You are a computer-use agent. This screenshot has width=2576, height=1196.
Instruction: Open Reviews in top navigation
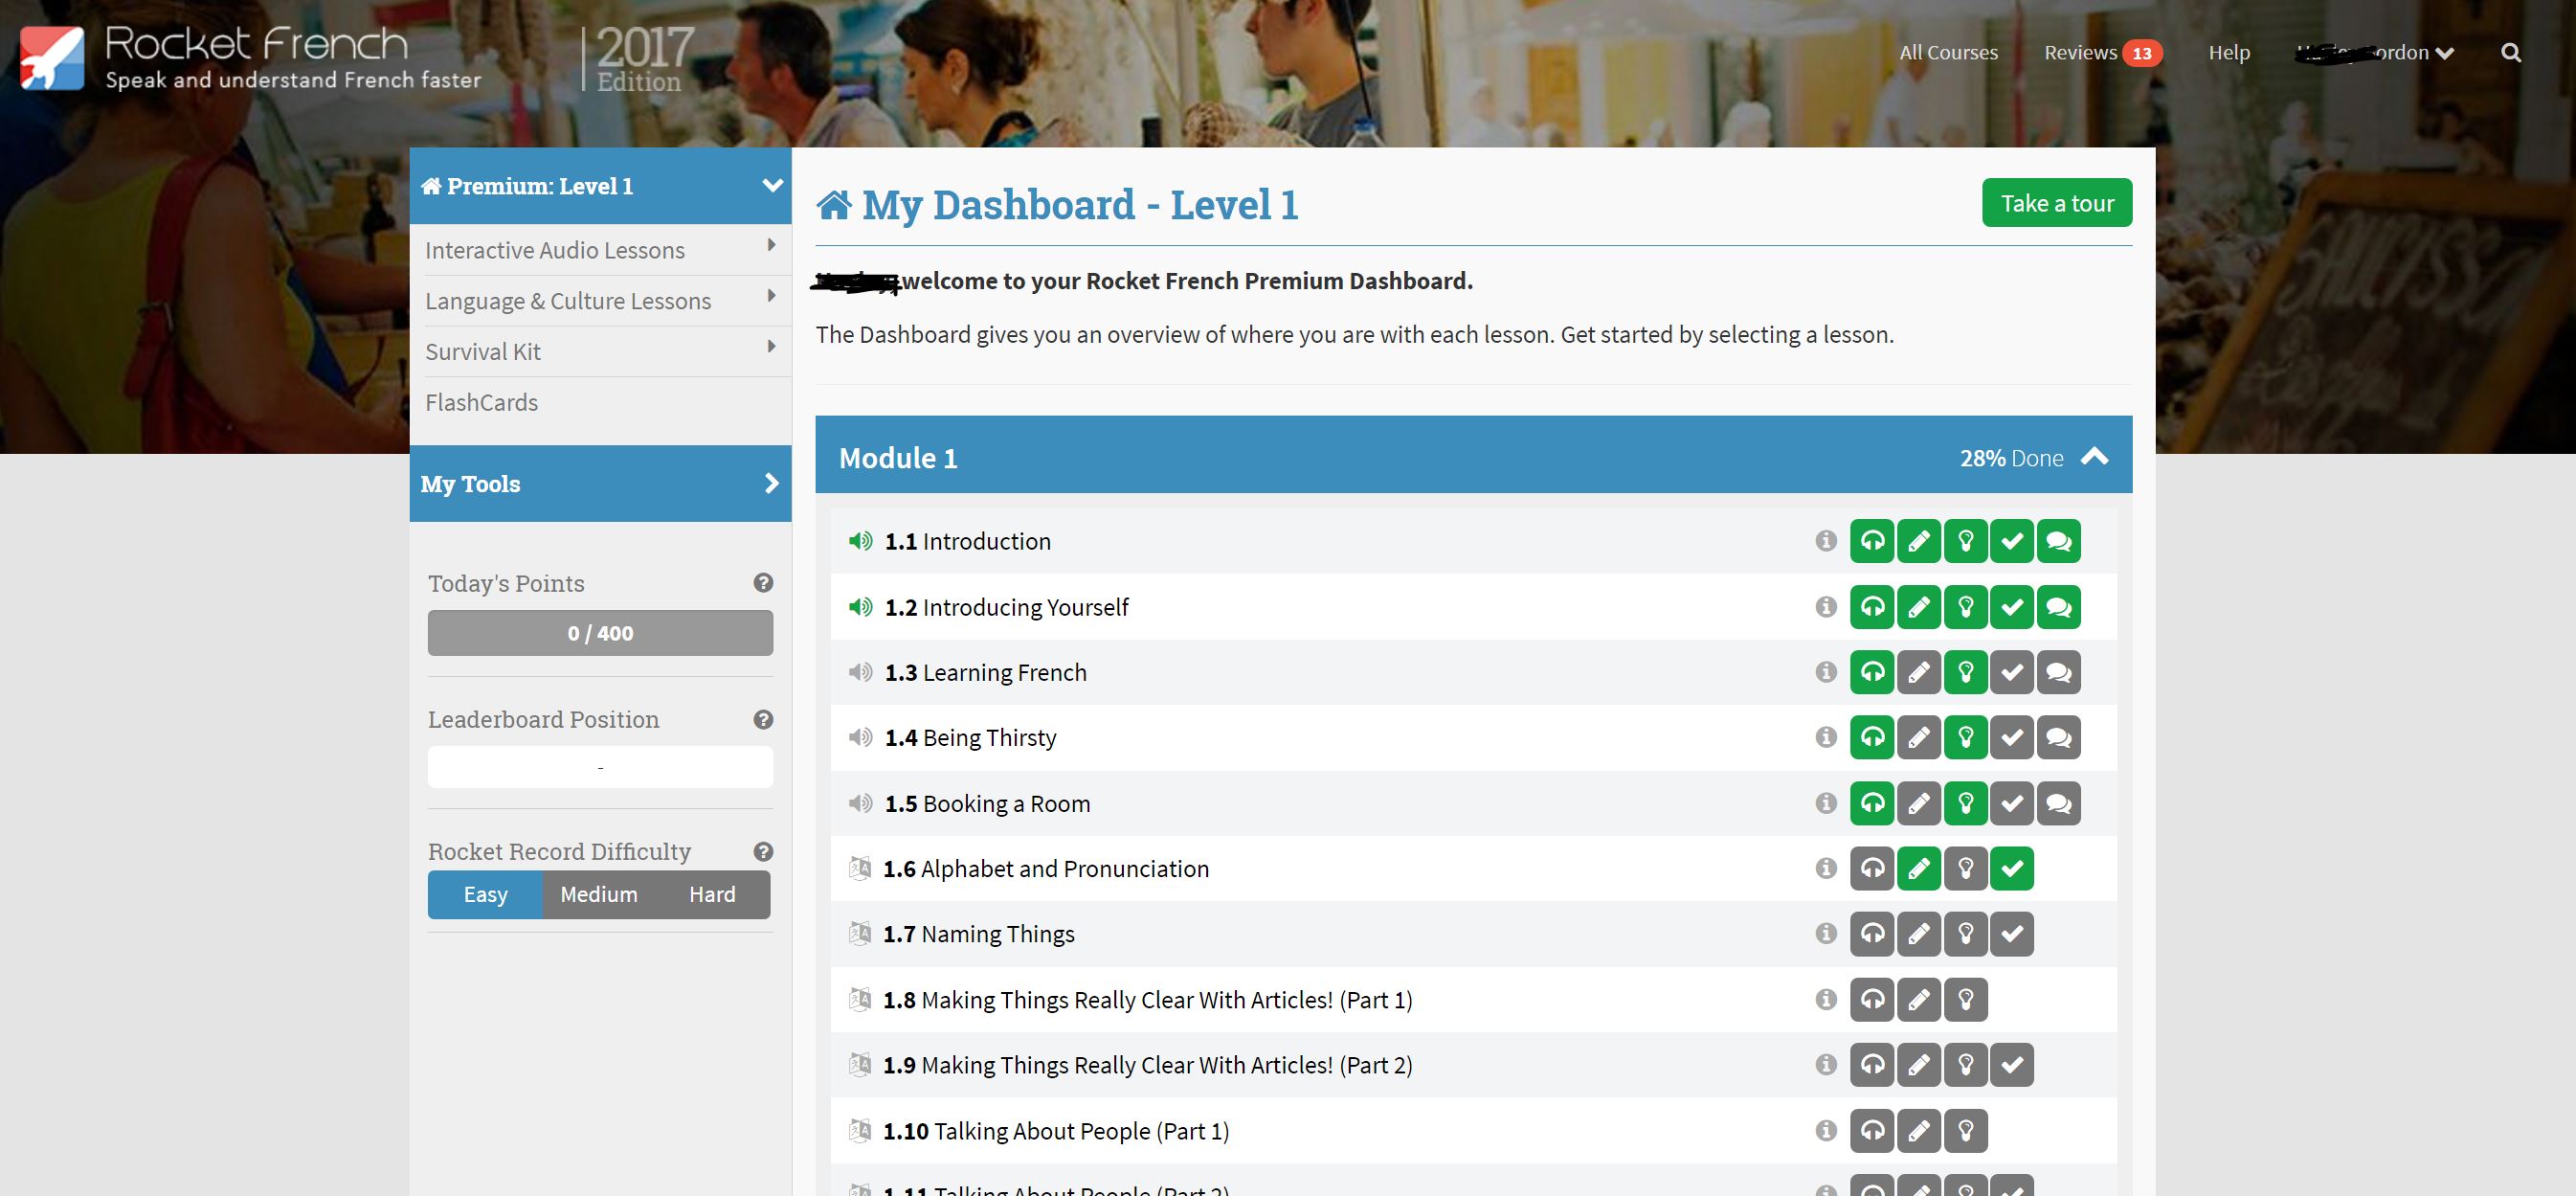point(2080,52)
